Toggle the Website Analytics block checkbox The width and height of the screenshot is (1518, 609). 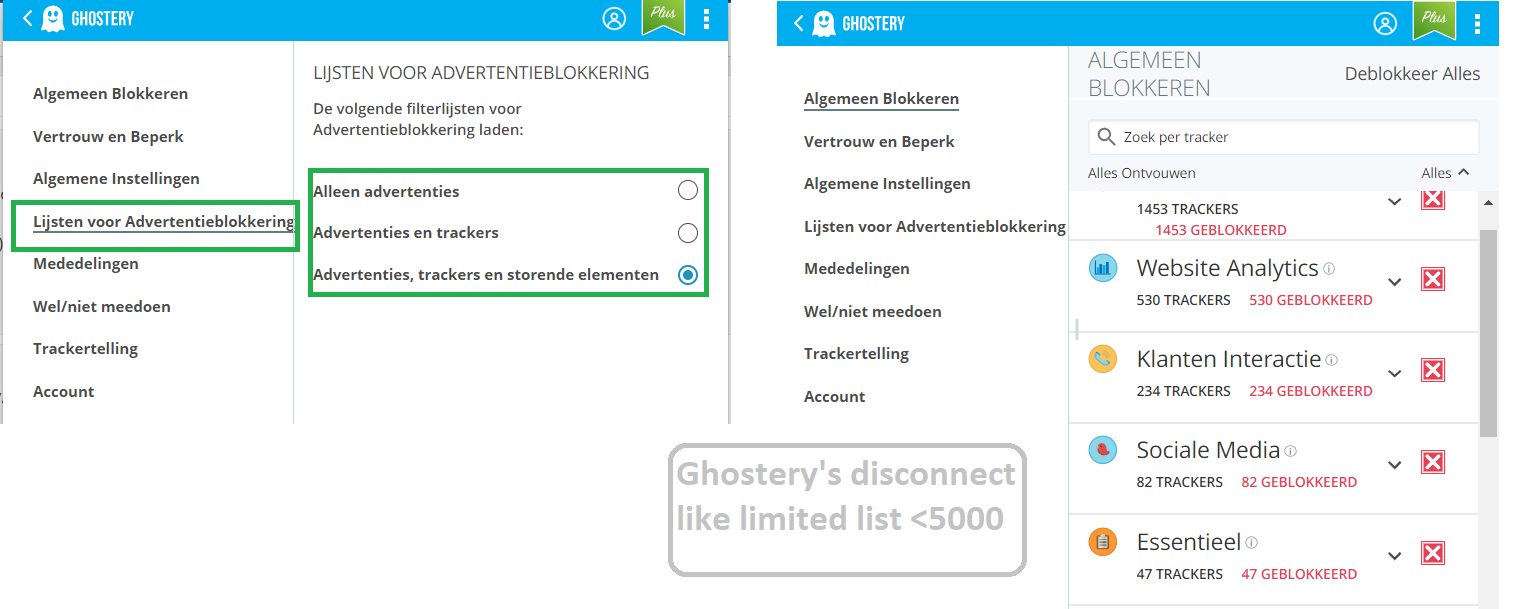[1433, 280]
